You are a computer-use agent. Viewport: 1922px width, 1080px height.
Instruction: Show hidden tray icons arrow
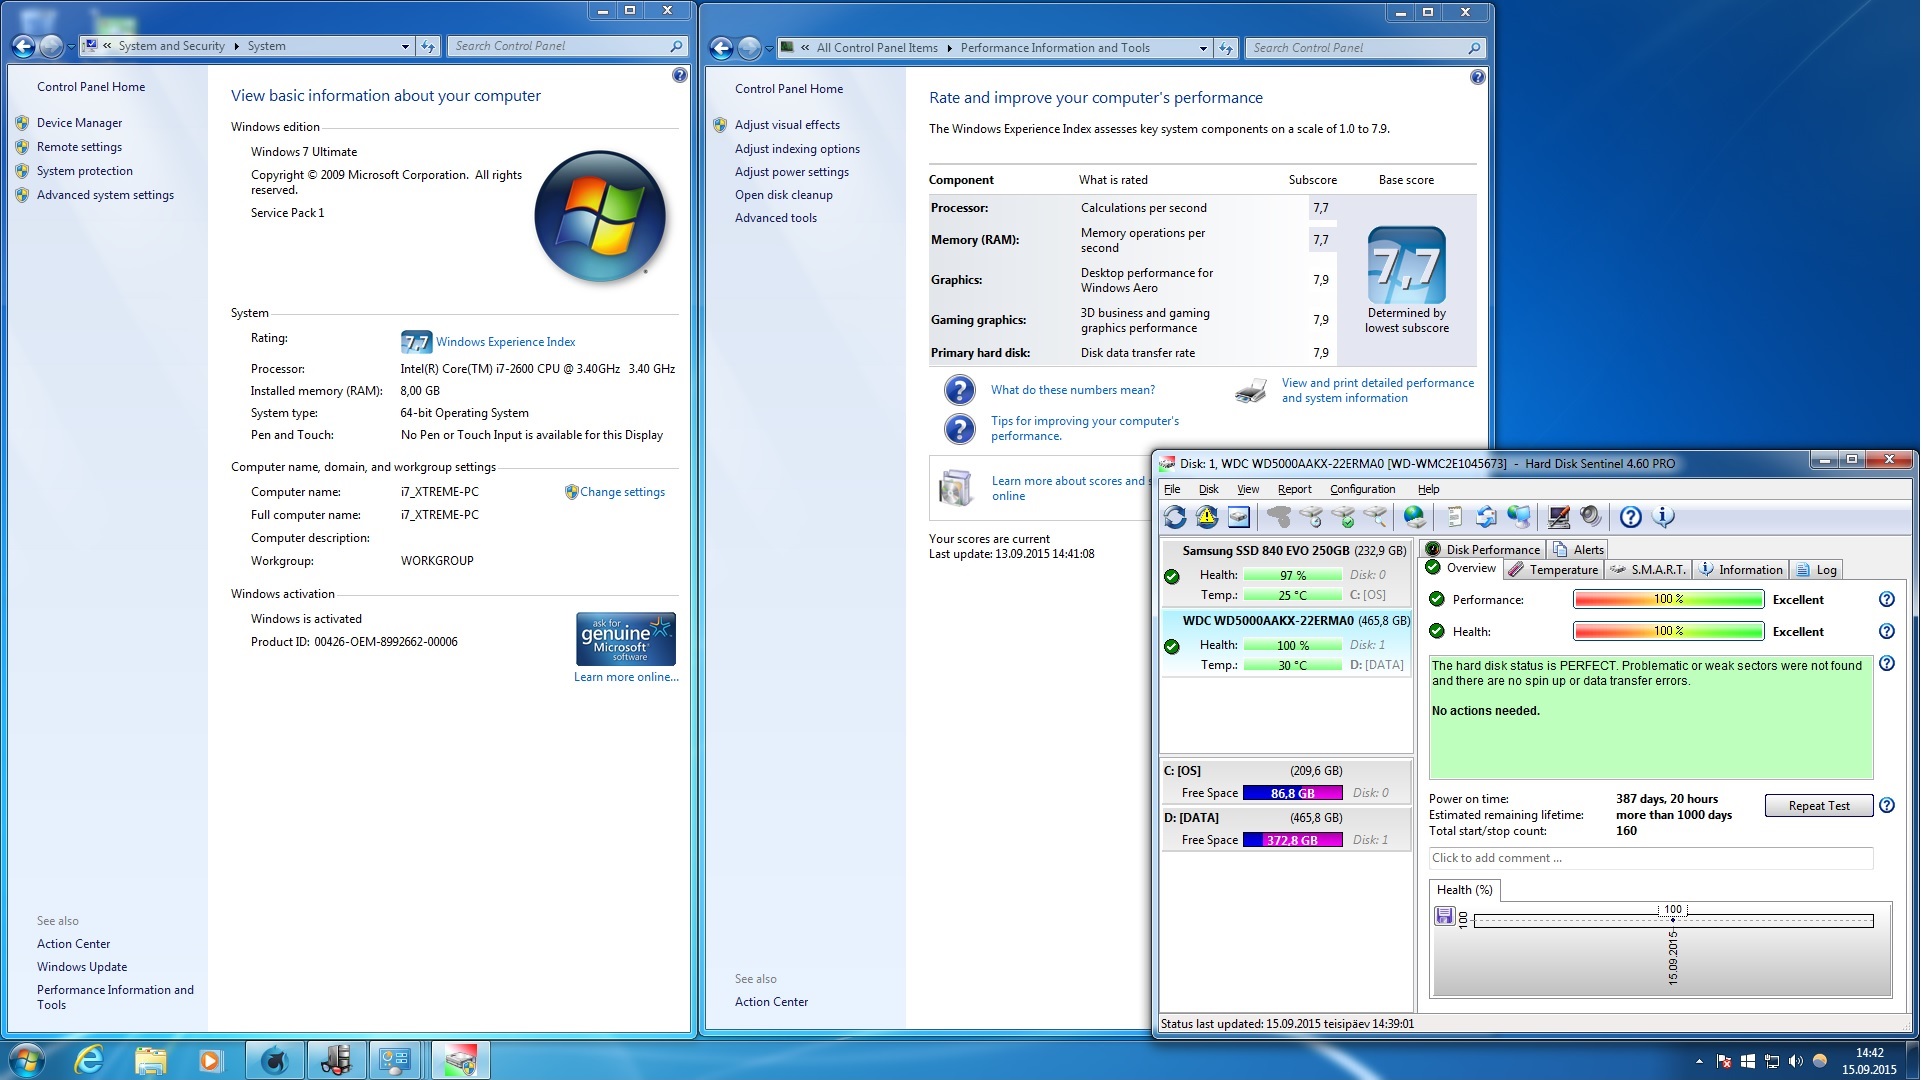pyautogui.click(x=1699, y=1061)
